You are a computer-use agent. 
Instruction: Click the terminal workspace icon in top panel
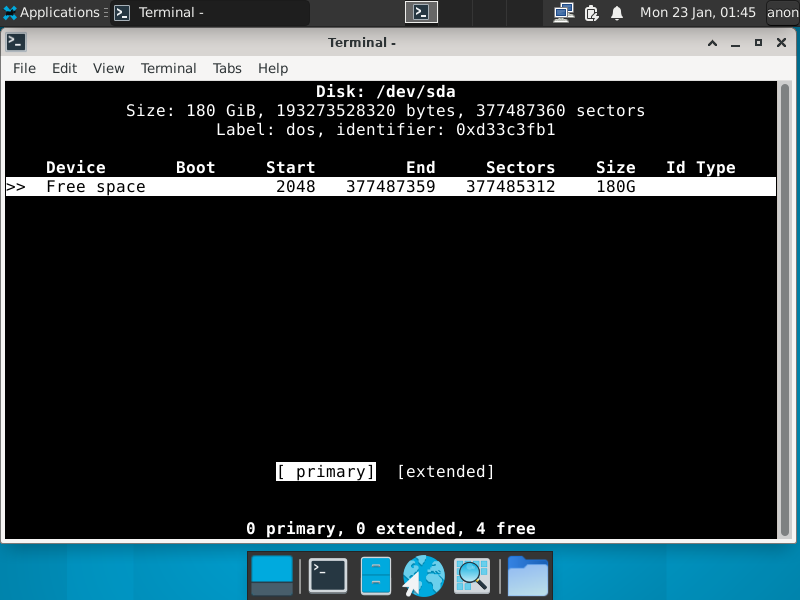[421, 12]
